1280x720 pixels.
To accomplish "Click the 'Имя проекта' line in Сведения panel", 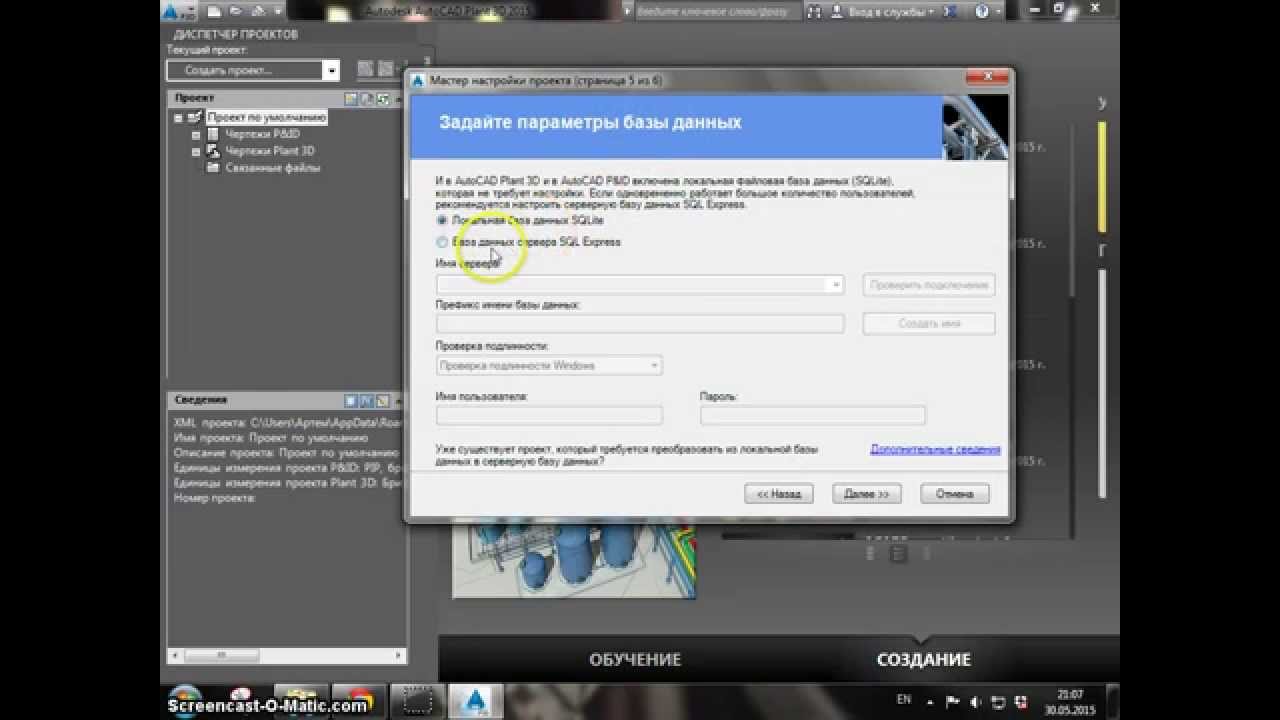I will click(271, 438).
